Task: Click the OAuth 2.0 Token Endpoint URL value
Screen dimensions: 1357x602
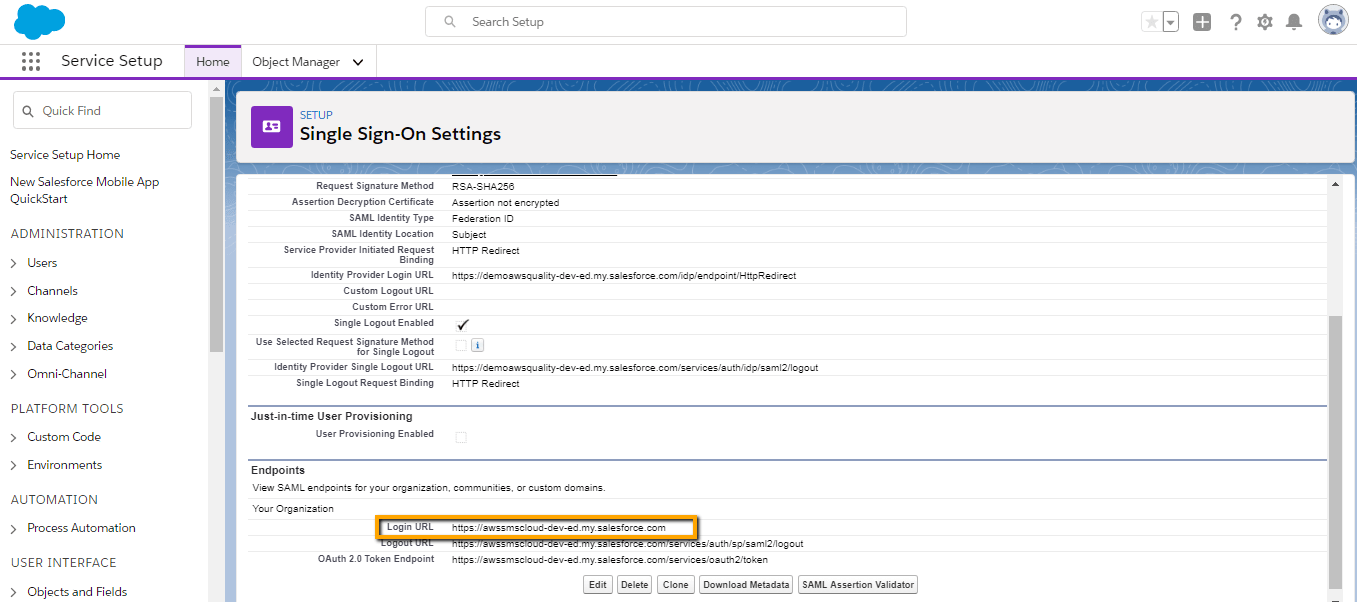Action: coord(610,560)
